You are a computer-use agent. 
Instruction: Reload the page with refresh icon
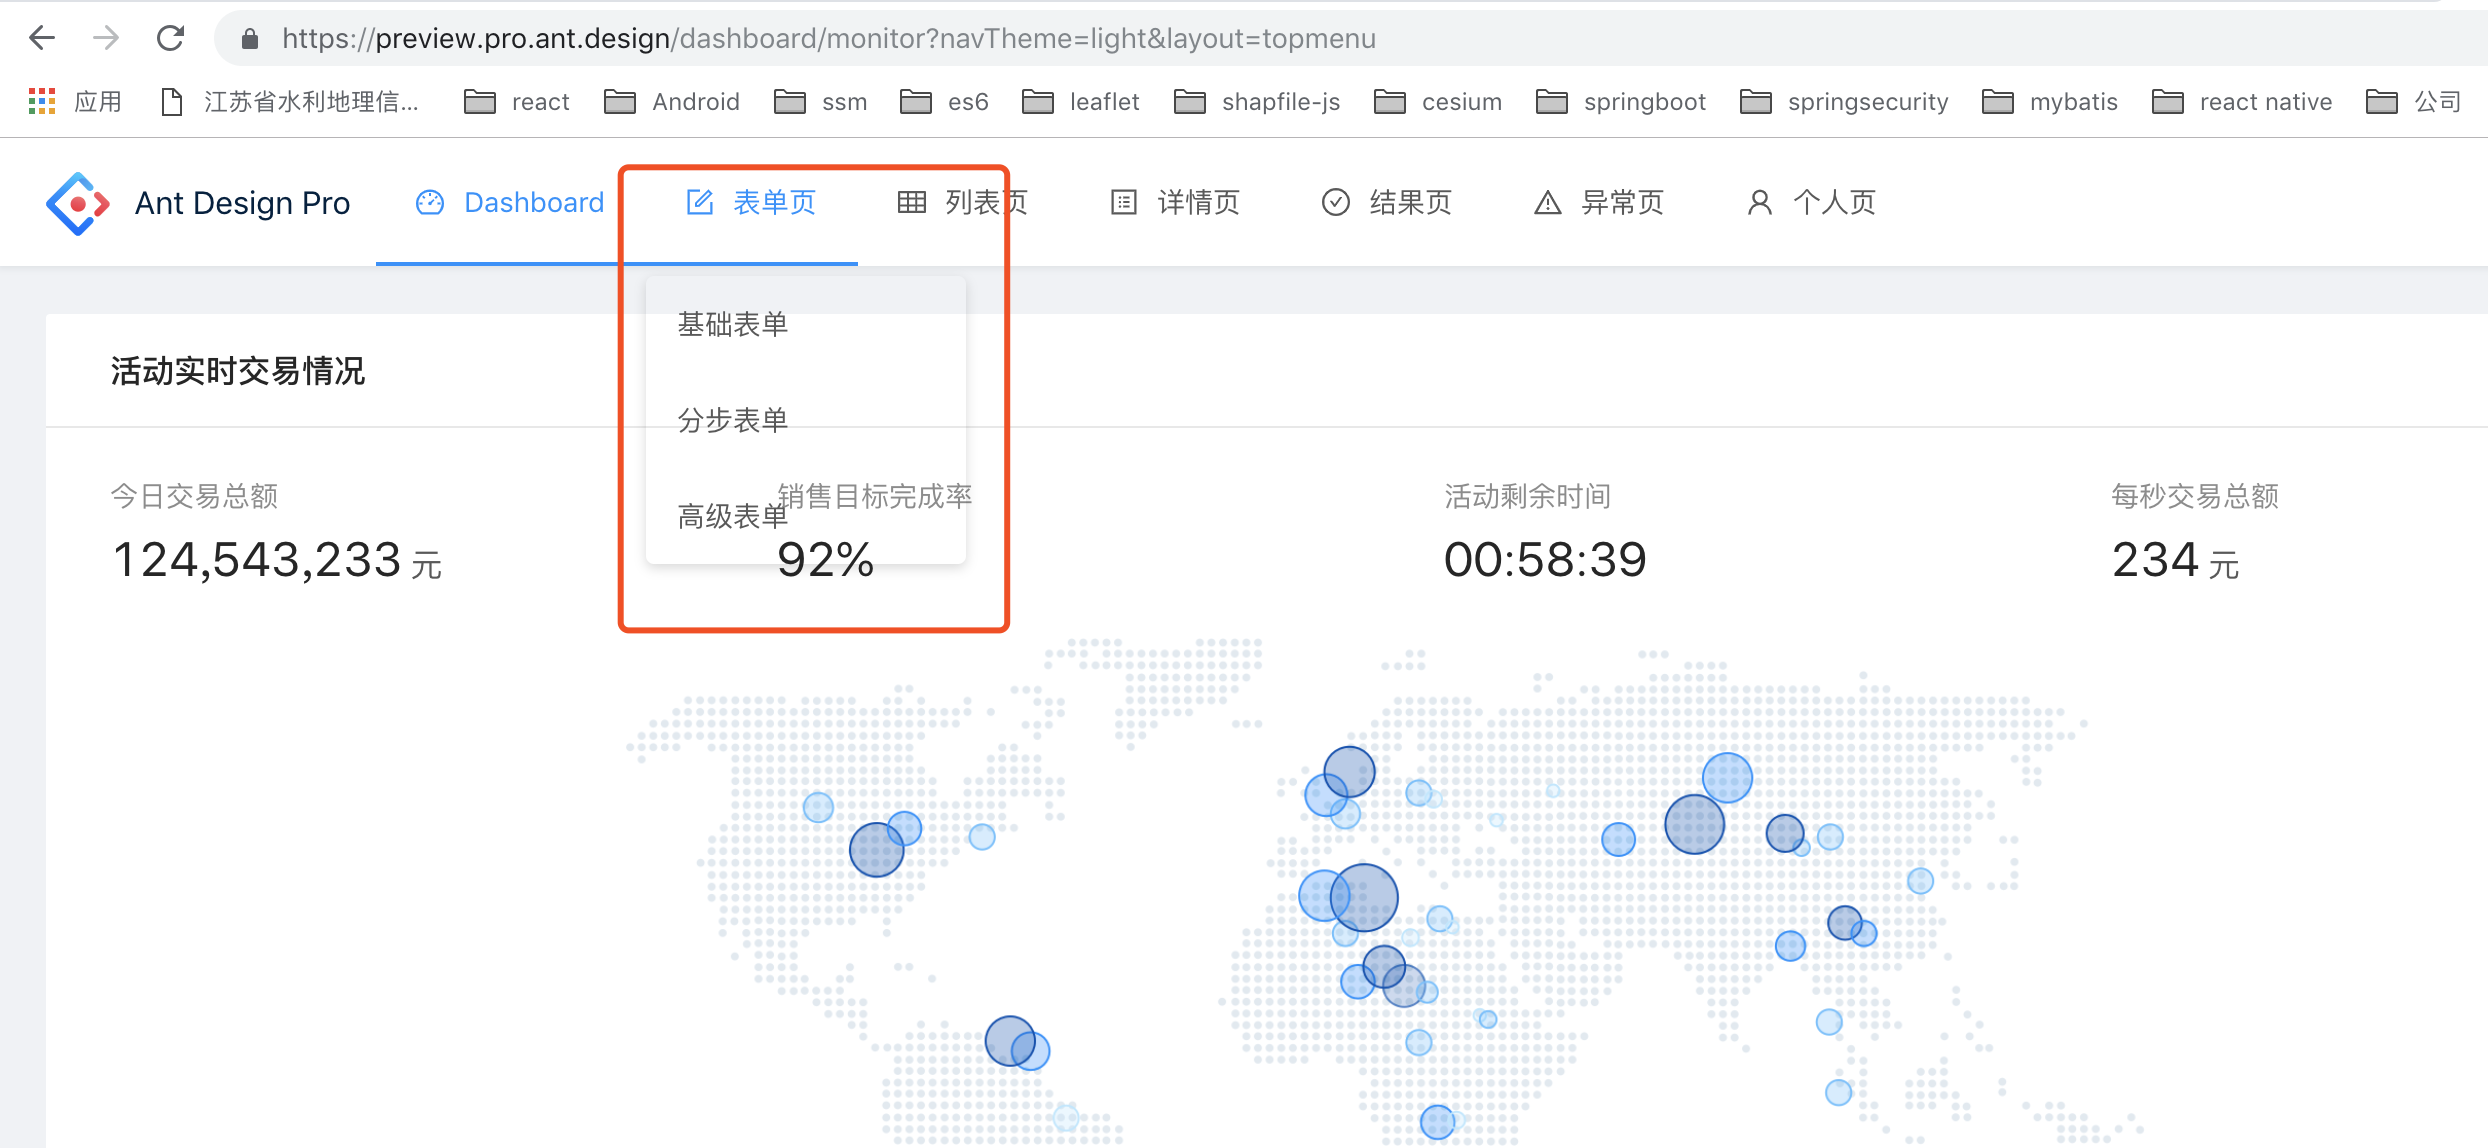pos(171,38)
